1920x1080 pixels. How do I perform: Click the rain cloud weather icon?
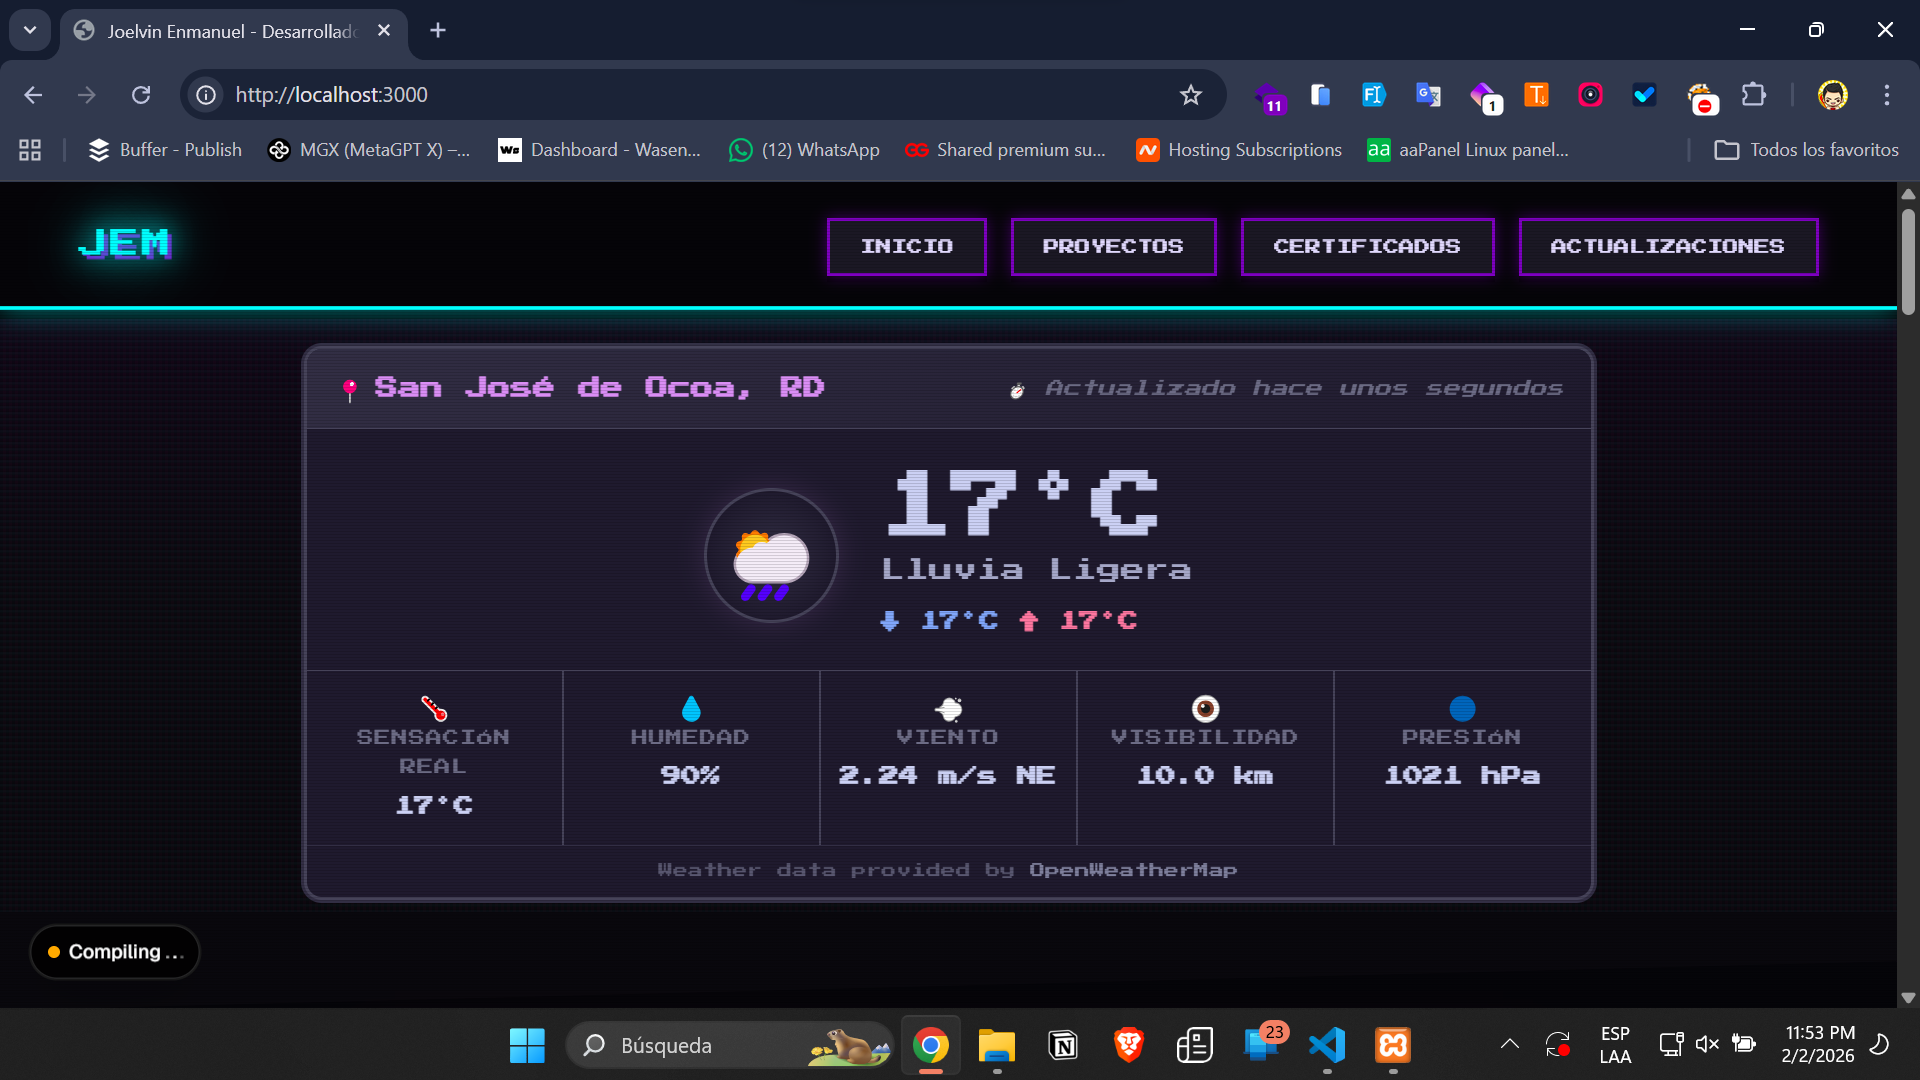(770, 557)
